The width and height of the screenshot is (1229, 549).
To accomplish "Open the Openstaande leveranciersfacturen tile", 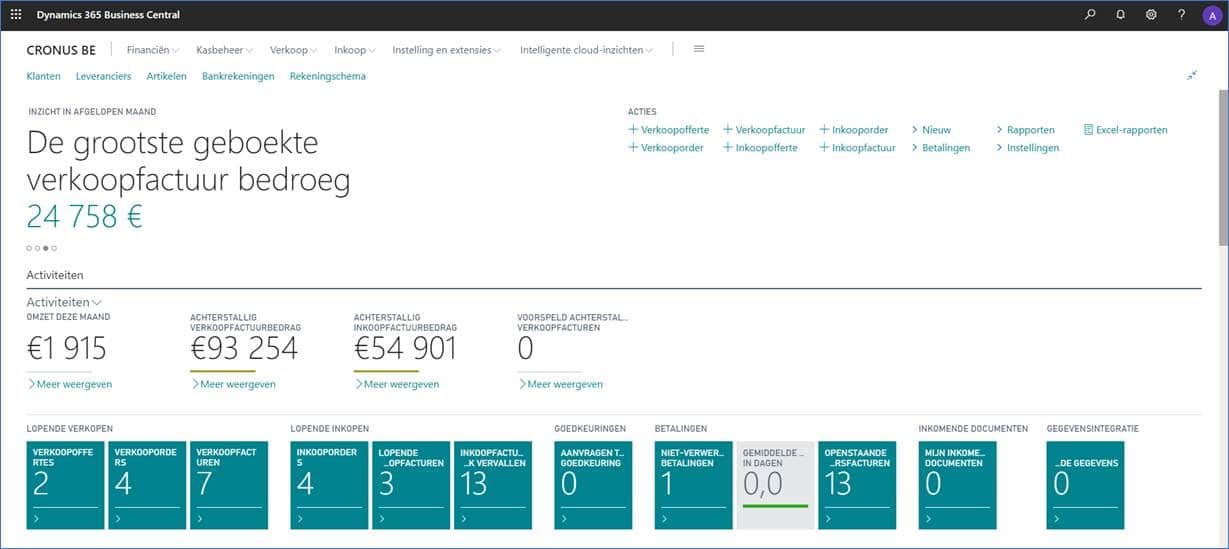I will coord(857,485).
